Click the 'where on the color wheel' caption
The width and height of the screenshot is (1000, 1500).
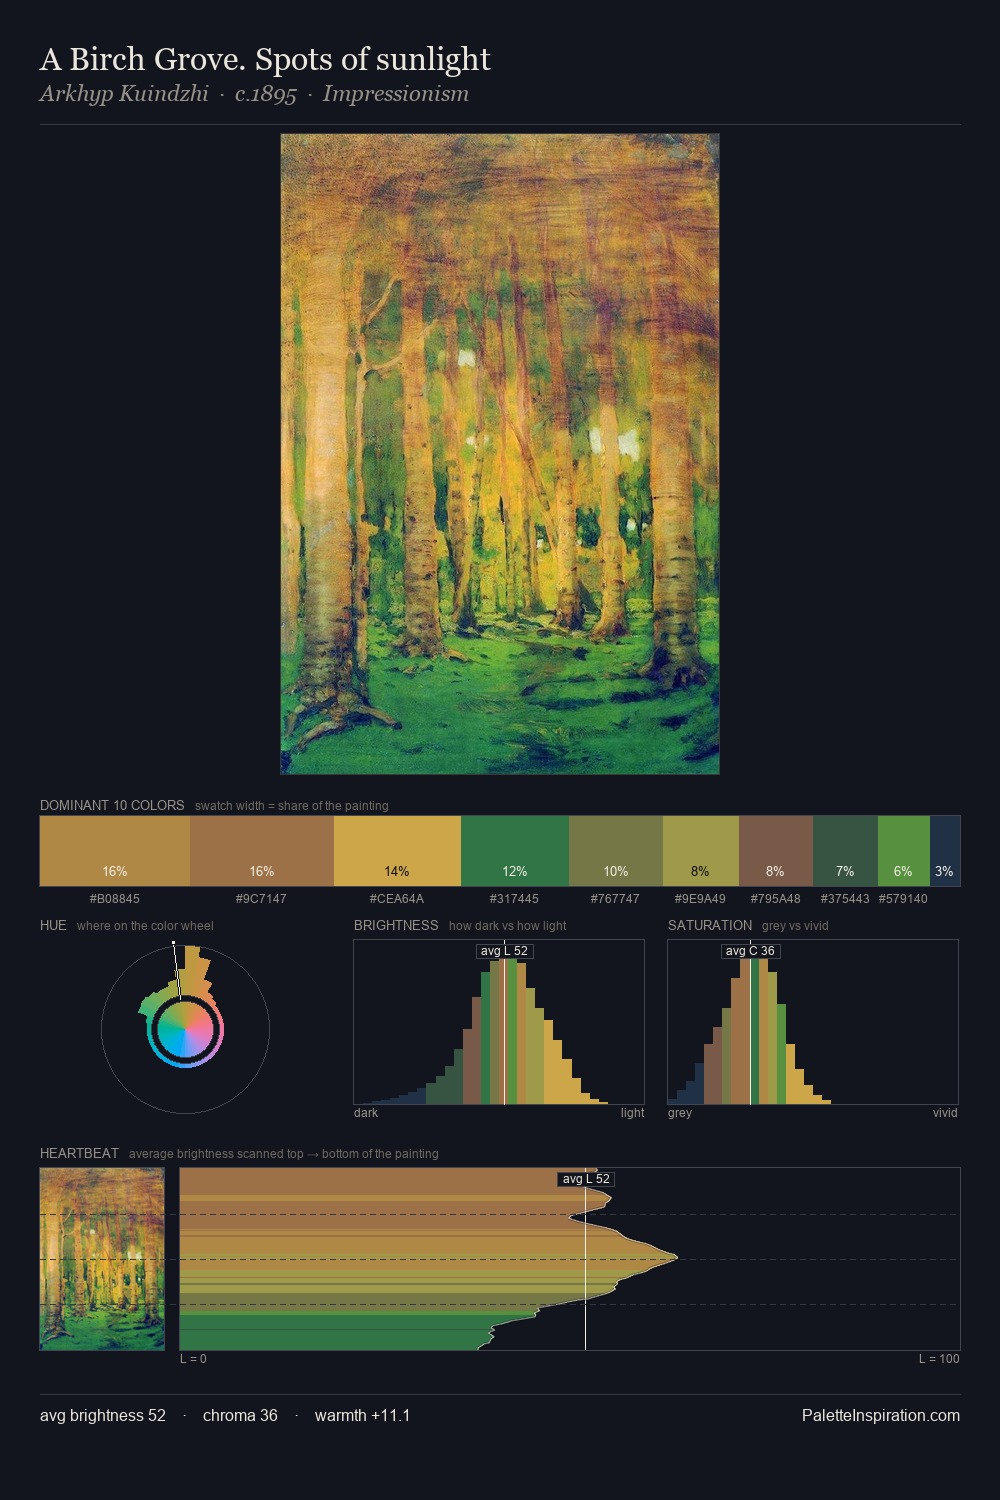pyautogui.click(x=145, y=926)
